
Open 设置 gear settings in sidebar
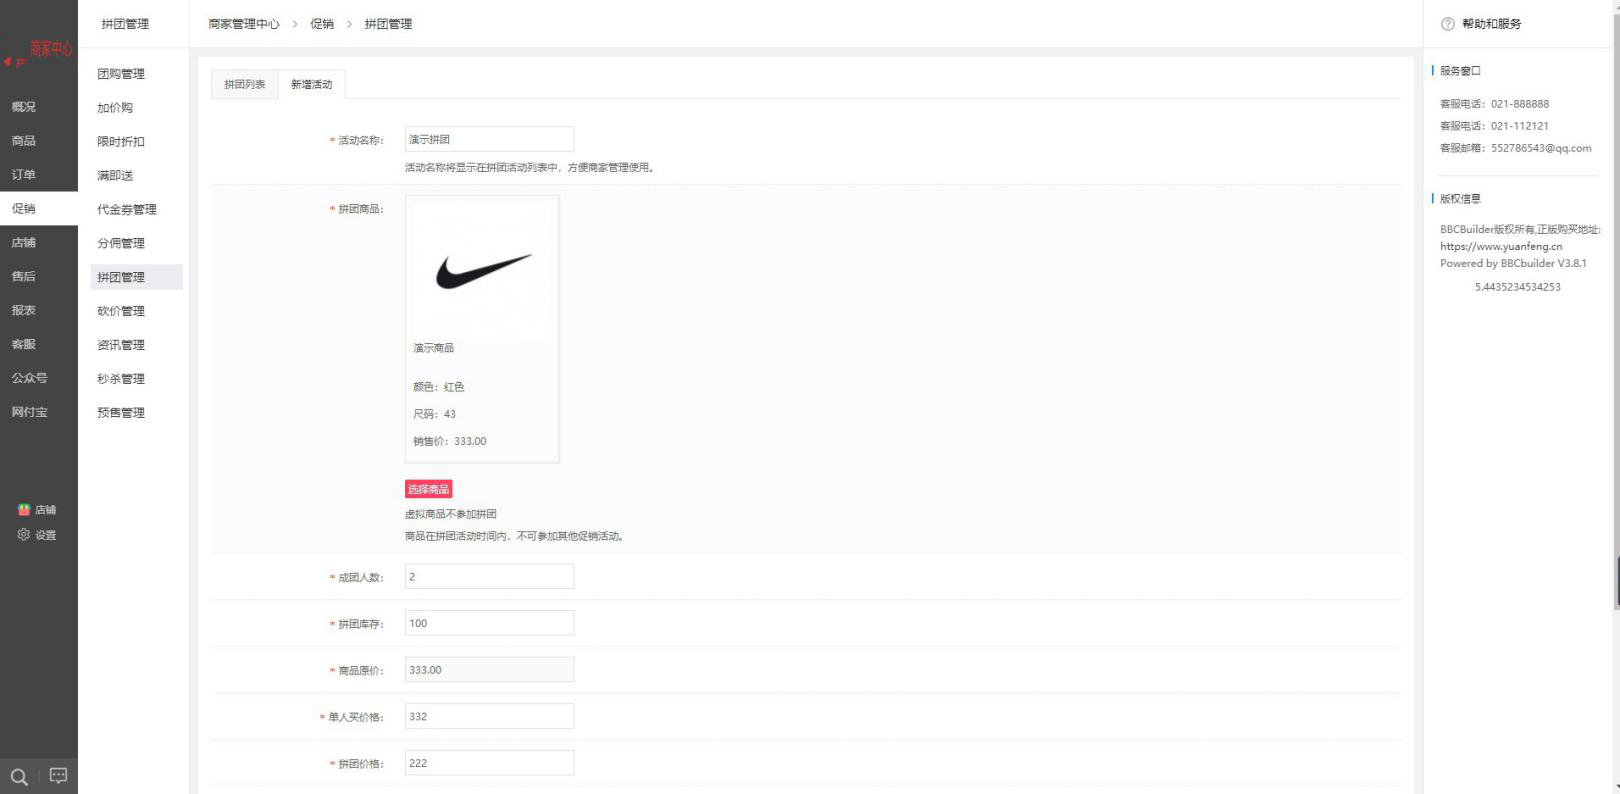37,535
